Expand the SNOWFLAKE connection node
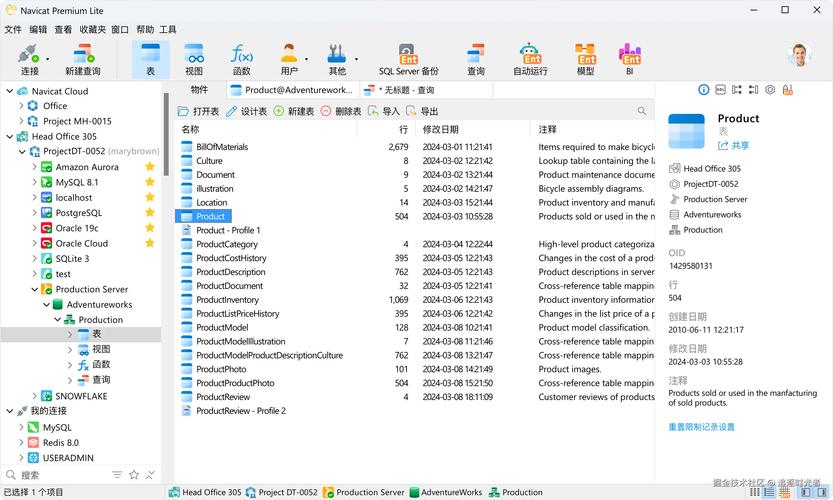This screenshot has width=833, height=500. click(34, 396)
